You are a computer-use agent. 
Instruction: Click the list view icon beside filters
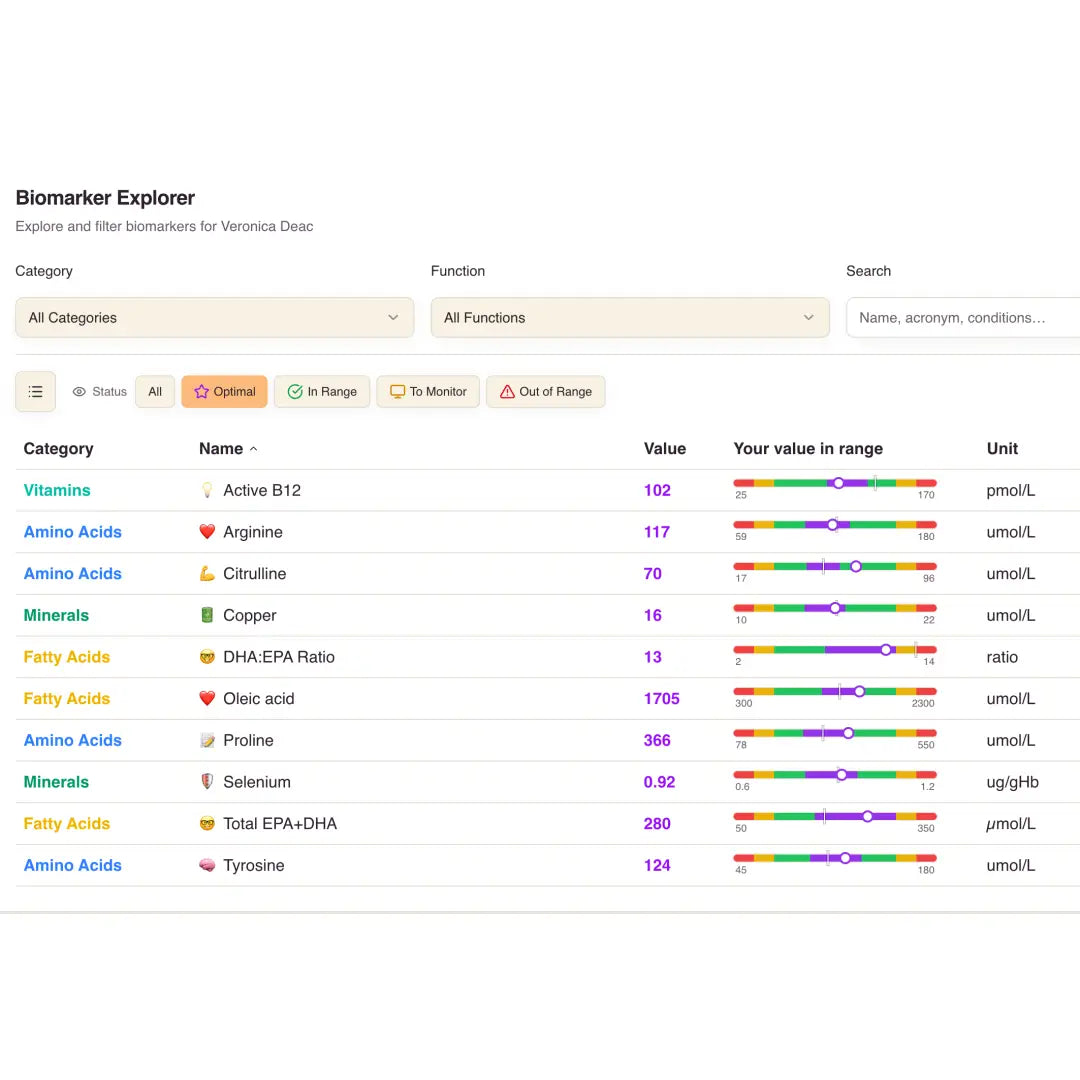point(35,392)
